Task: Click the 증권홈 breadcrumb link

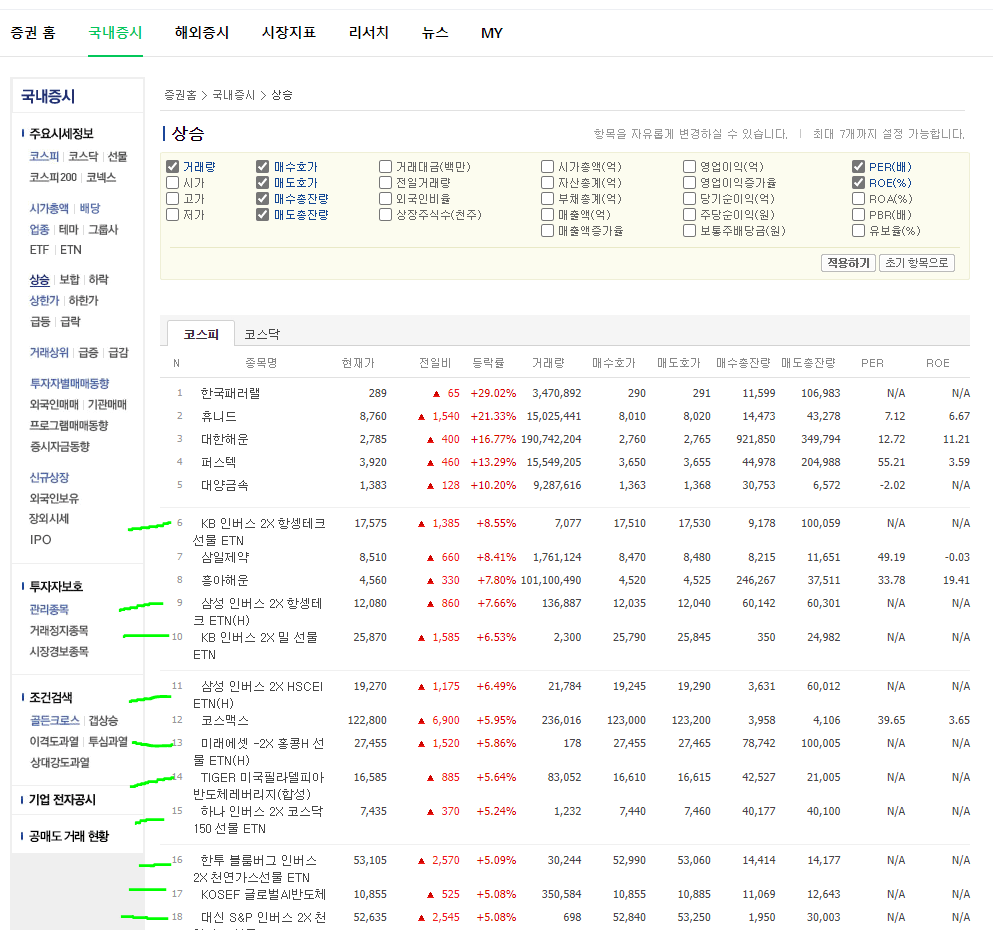Action: coord(180,95)
